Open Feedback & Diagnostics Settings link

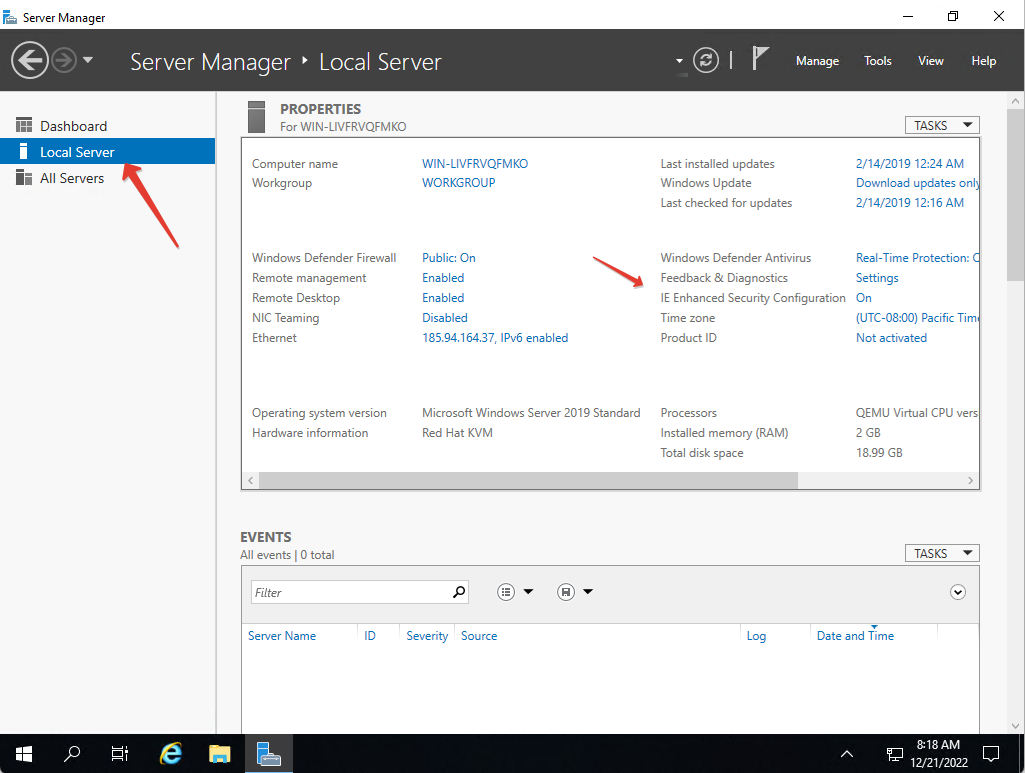(876, 277)
